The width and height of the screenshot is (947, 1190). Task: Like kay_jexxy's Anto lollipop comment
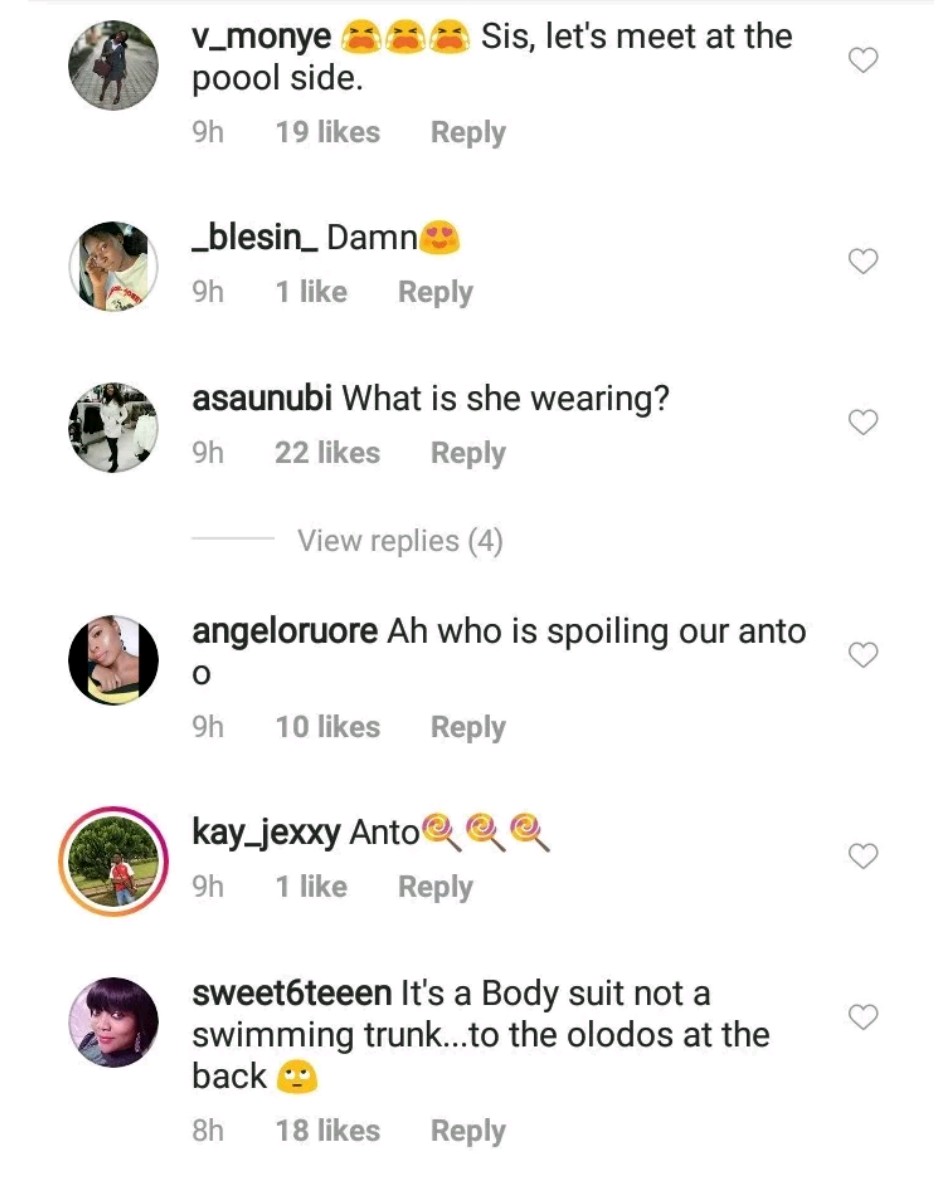pyautogui.click(x=862, y=856)
